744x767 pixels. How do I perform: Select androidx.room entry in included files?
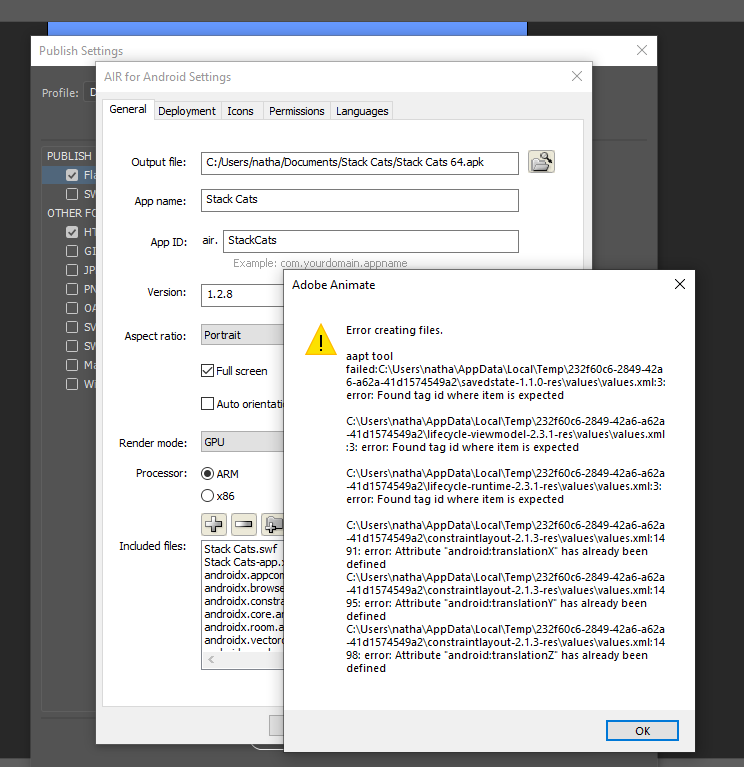pyautogui.click(x=244, y=627)
